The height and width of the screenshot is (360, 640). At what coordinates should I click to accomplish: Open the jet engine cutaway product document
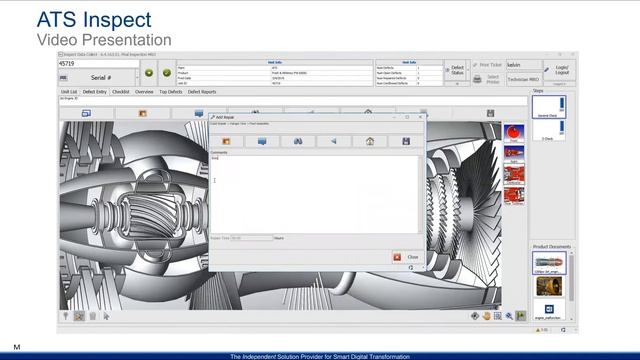click(549, 263)
